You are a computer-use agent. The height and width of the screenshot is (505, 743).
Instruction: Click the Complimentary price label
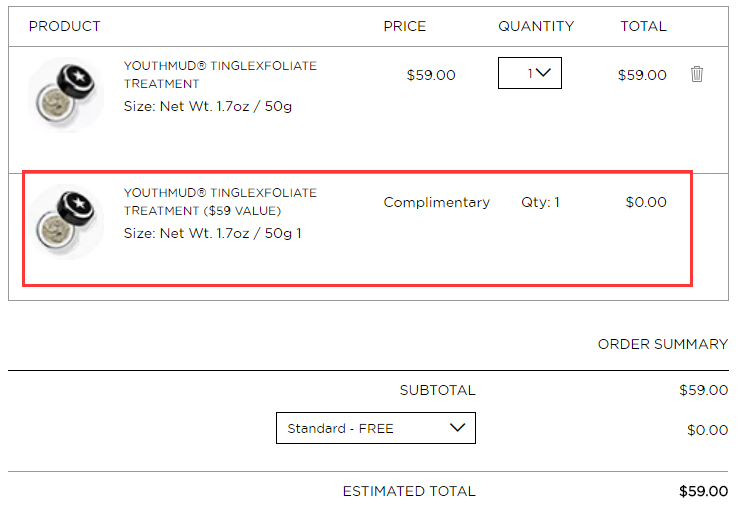click(436, 202)
